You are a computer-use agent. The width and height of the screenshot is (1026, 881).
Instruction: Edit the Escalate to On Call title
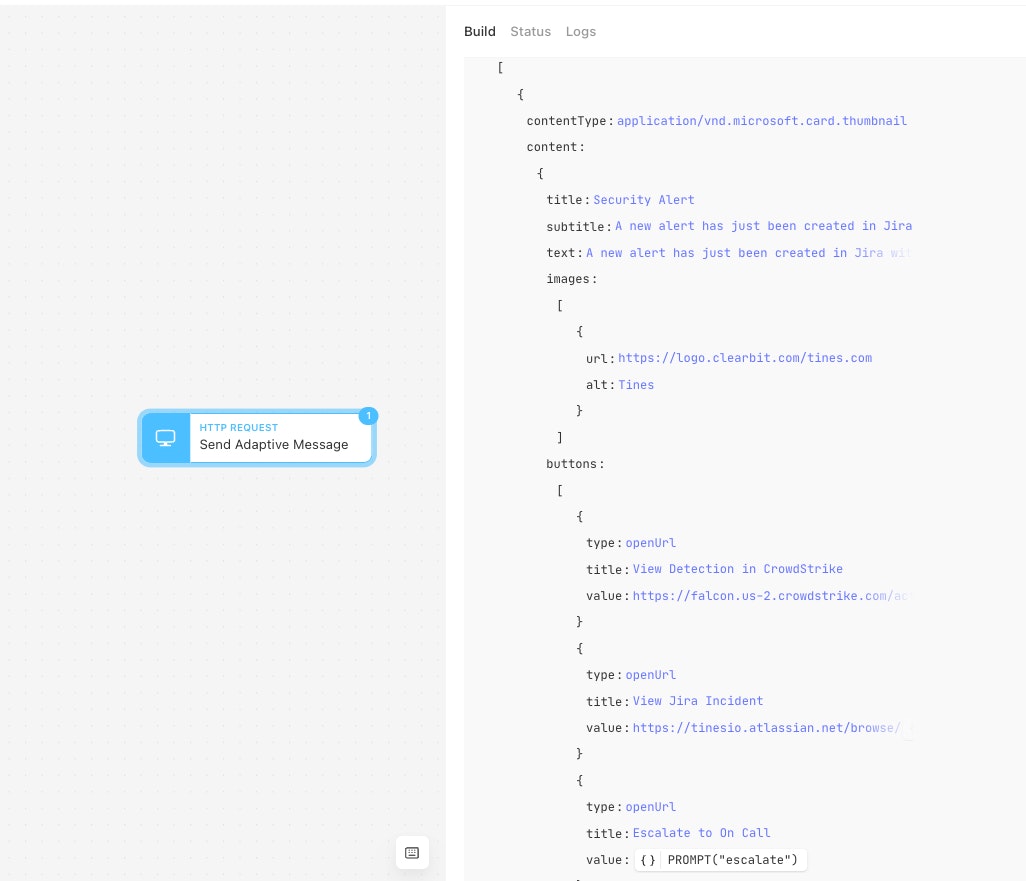pyautogui.click(x=701, y=833)
